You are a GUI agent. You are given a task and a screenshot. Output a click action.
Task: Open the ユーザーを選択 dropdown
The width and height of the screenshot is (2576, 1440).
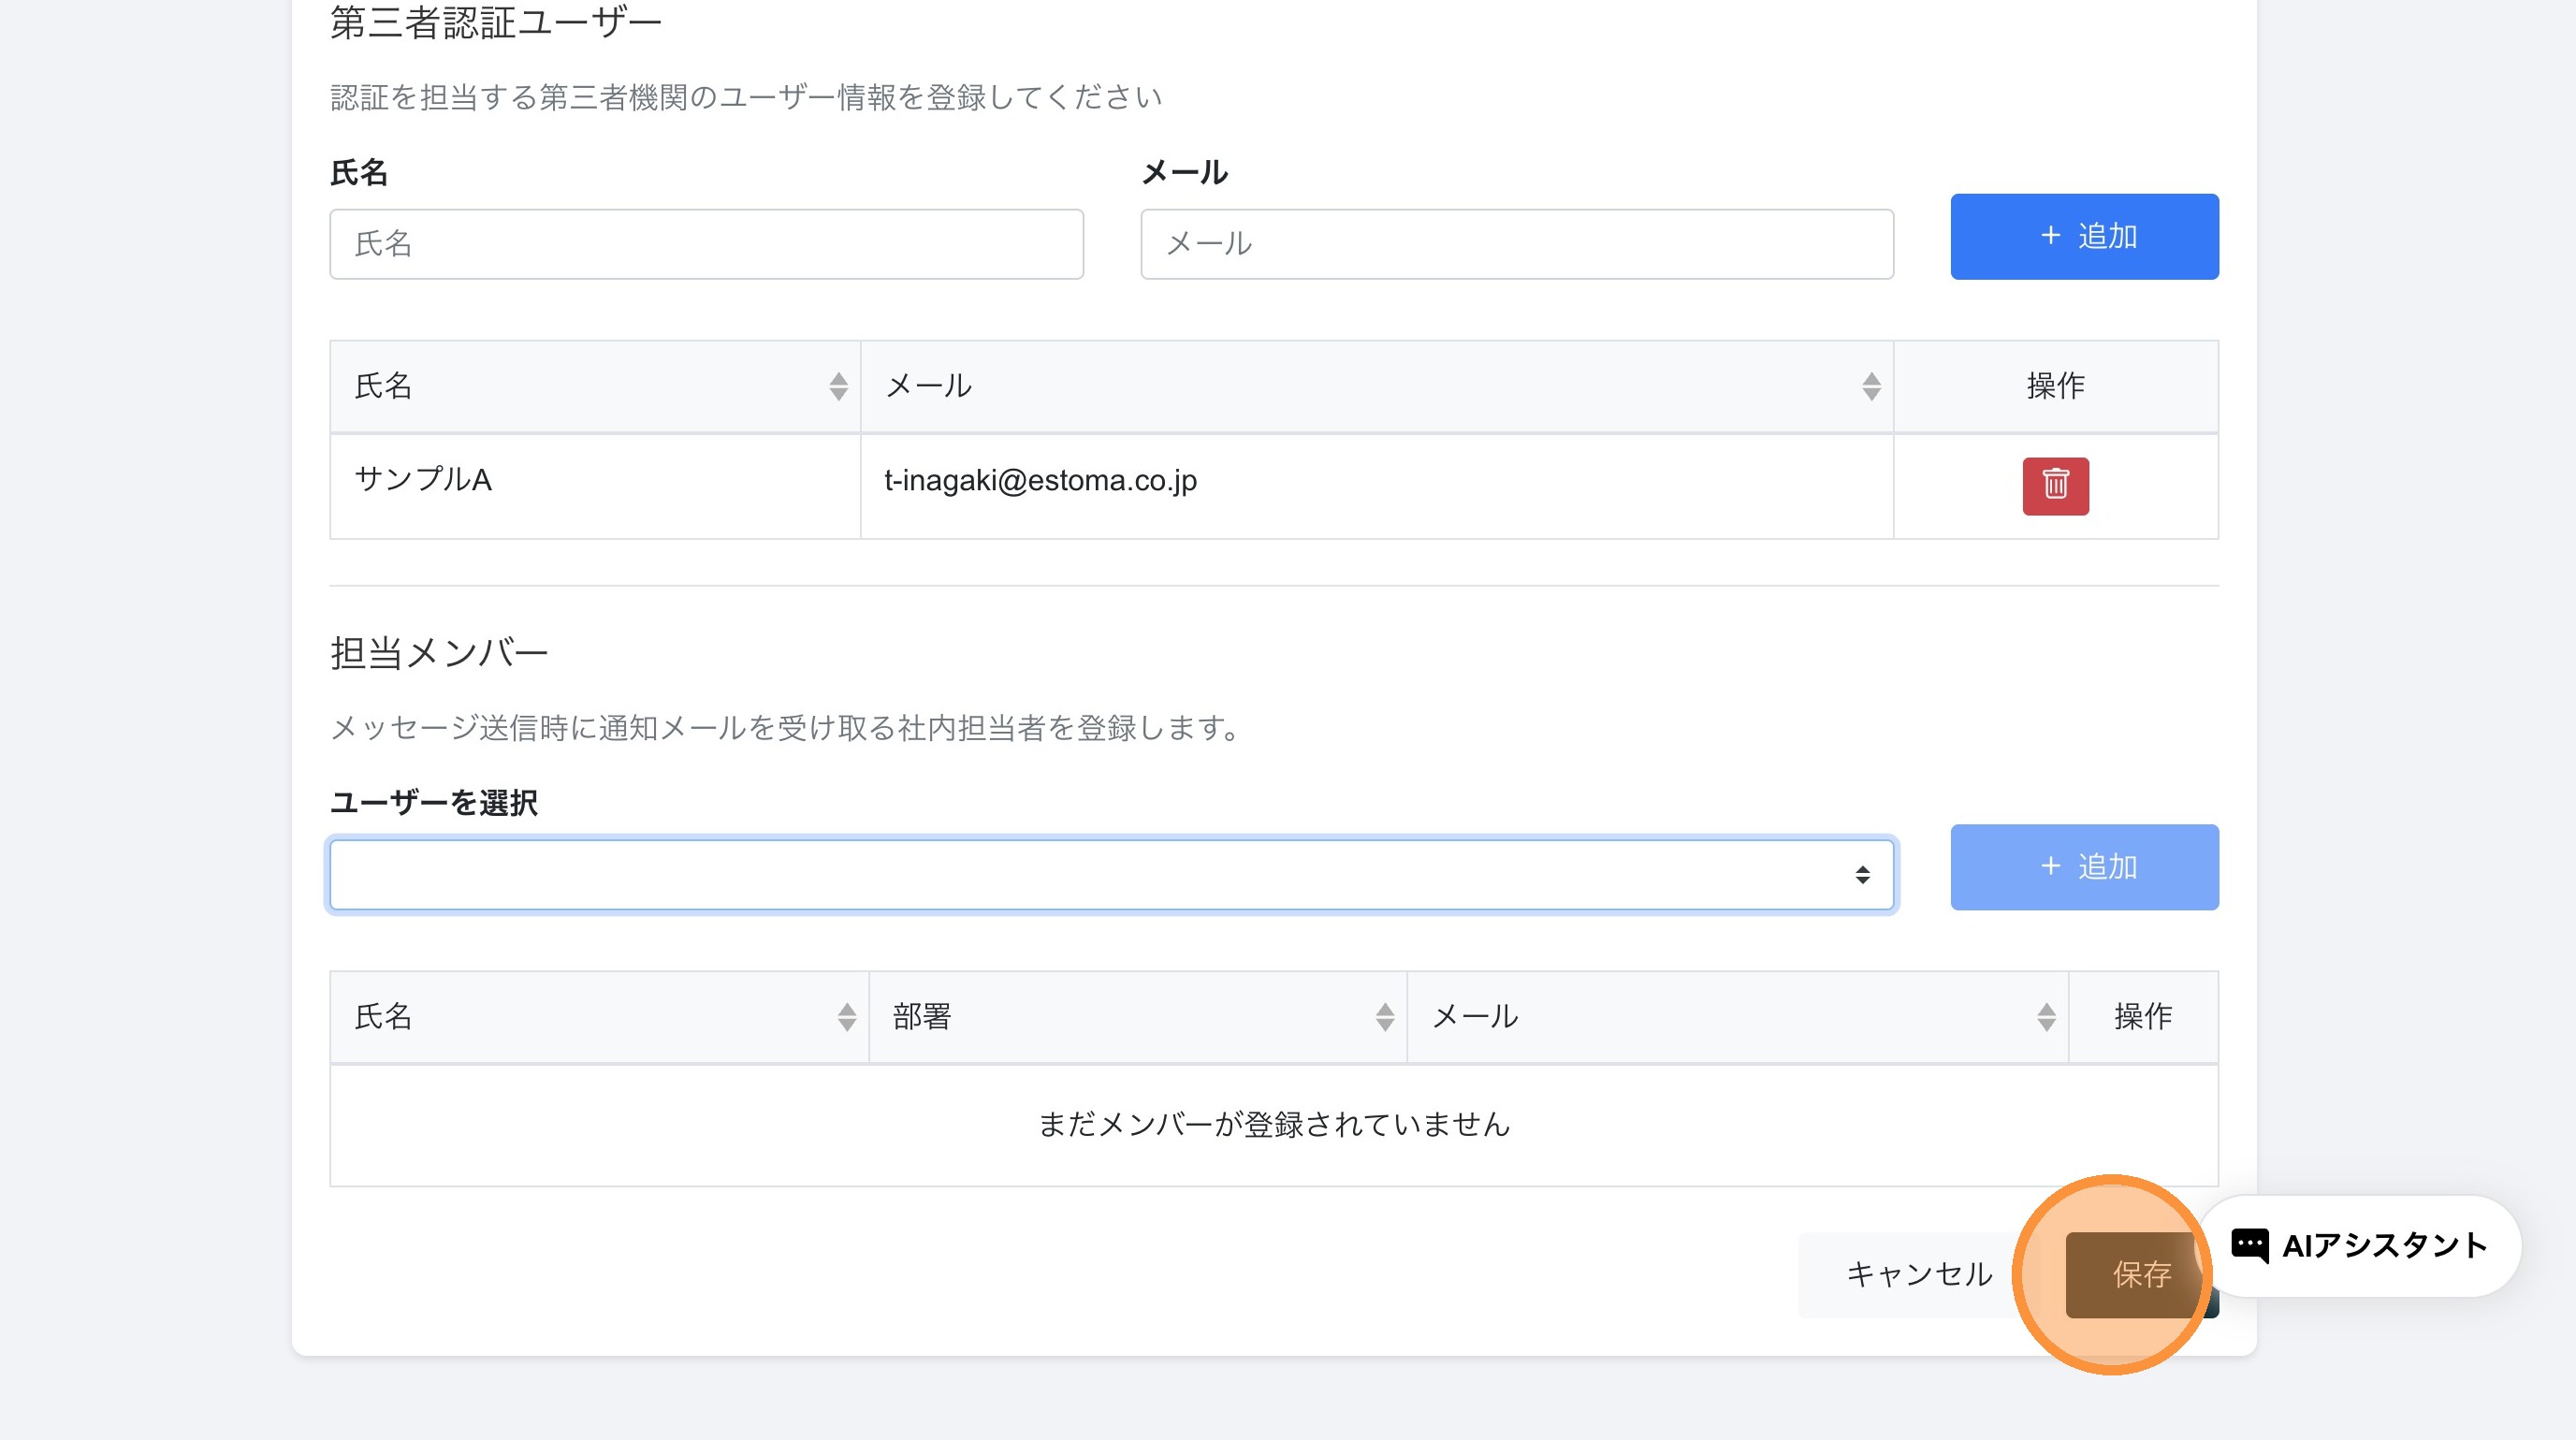(x=1111, y=875)
